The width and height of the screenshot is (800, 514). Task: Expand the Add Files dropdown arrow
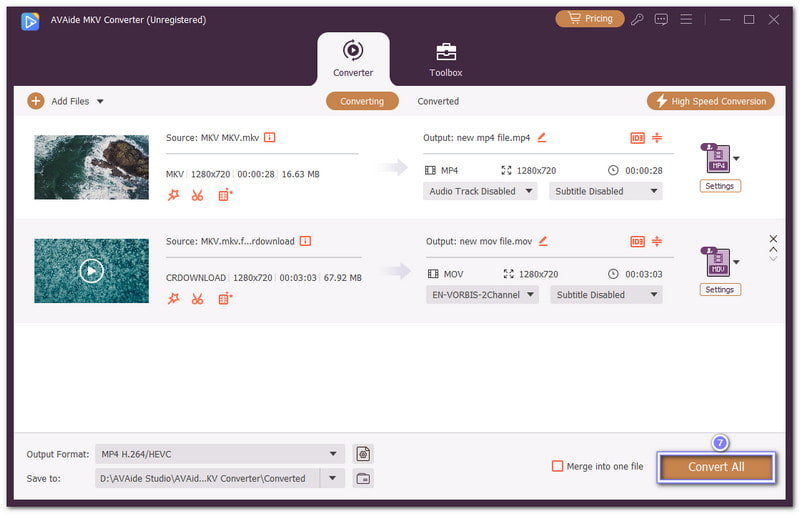100,101
